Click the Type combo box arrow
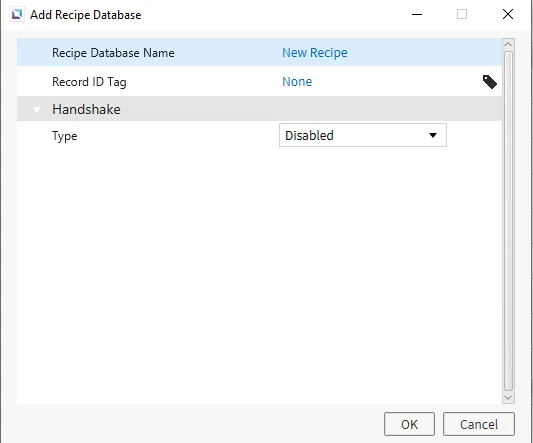Image resolution: width=533 pixels, height=443 pixels. pyautogui.click(x=433, y=135)
